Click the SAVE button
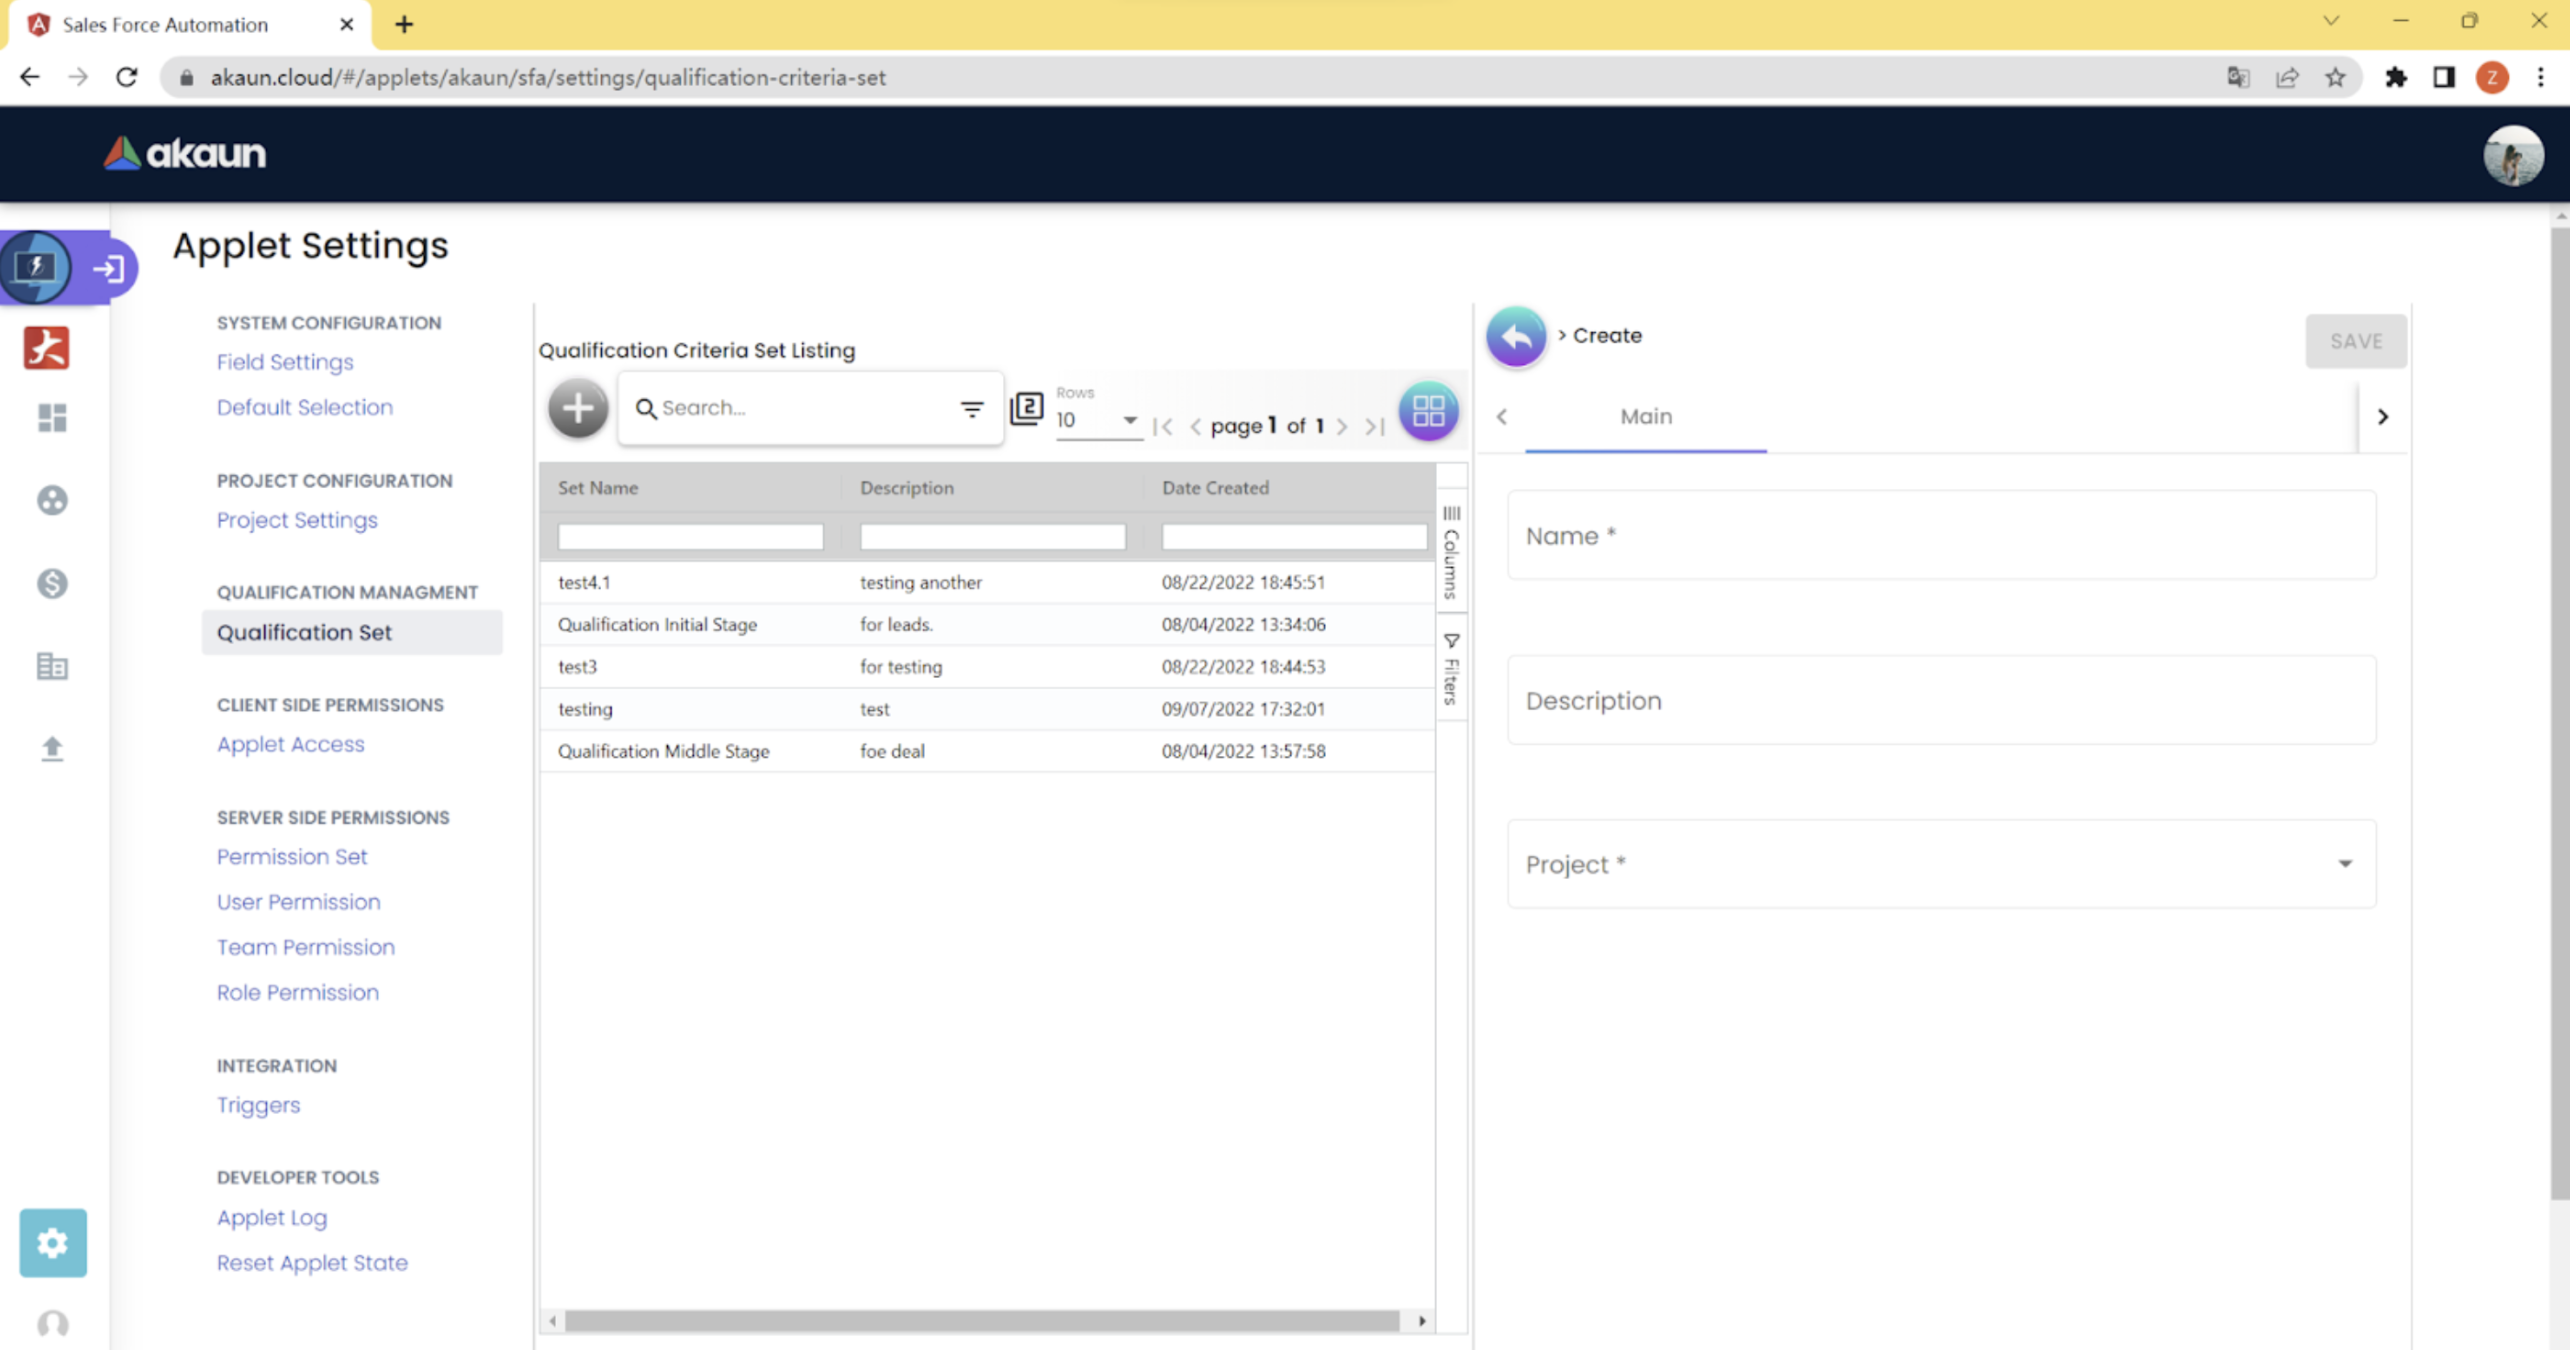Image resolution: width=2570 pixels, height=1350 pixels. (x=2355, y=341)
